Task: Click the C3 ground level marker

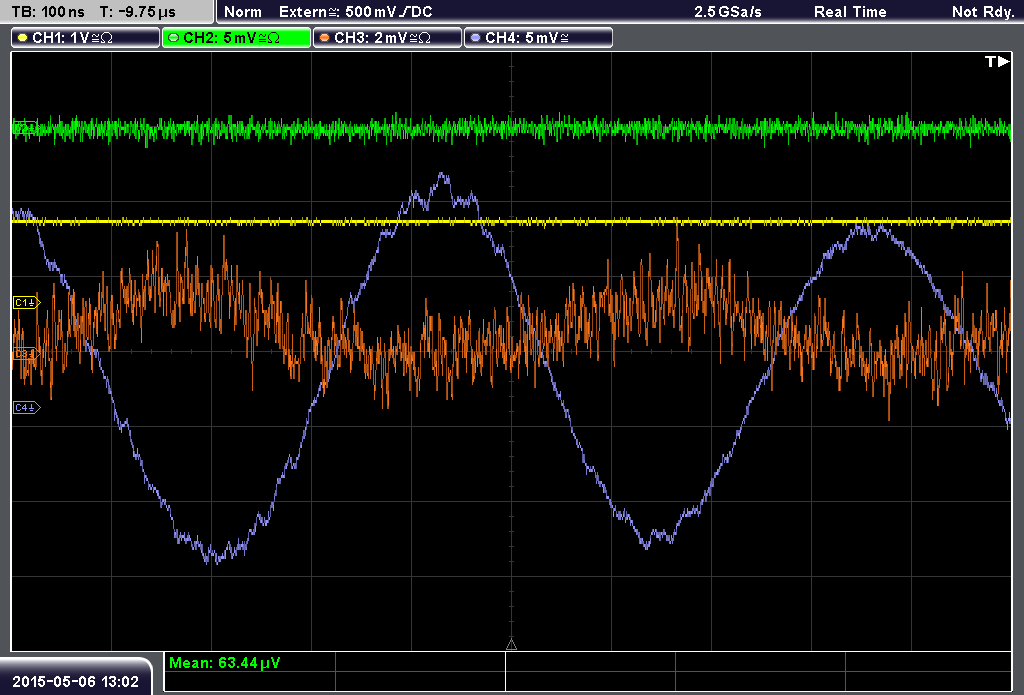Action: [26, 354]
